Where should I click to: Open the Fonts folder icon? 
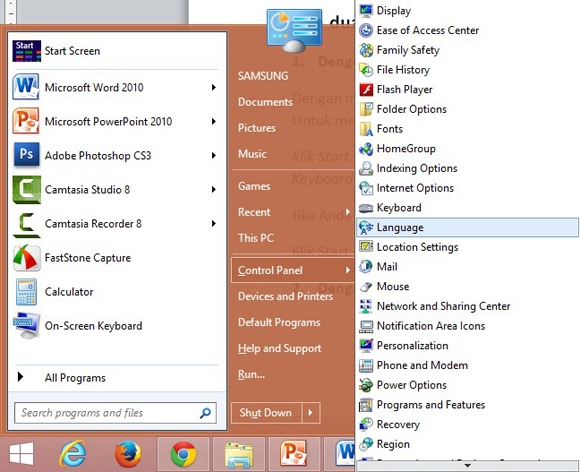pyautogui.click(x=366, y=129)
